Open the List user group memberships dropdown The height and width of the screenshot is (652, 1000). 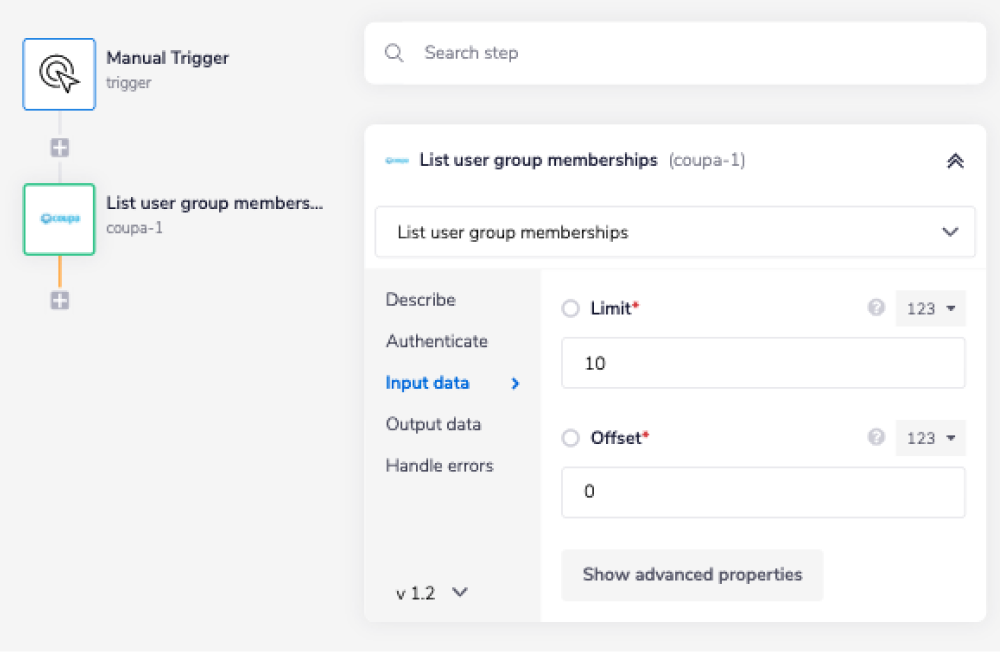tap(675, 232)
